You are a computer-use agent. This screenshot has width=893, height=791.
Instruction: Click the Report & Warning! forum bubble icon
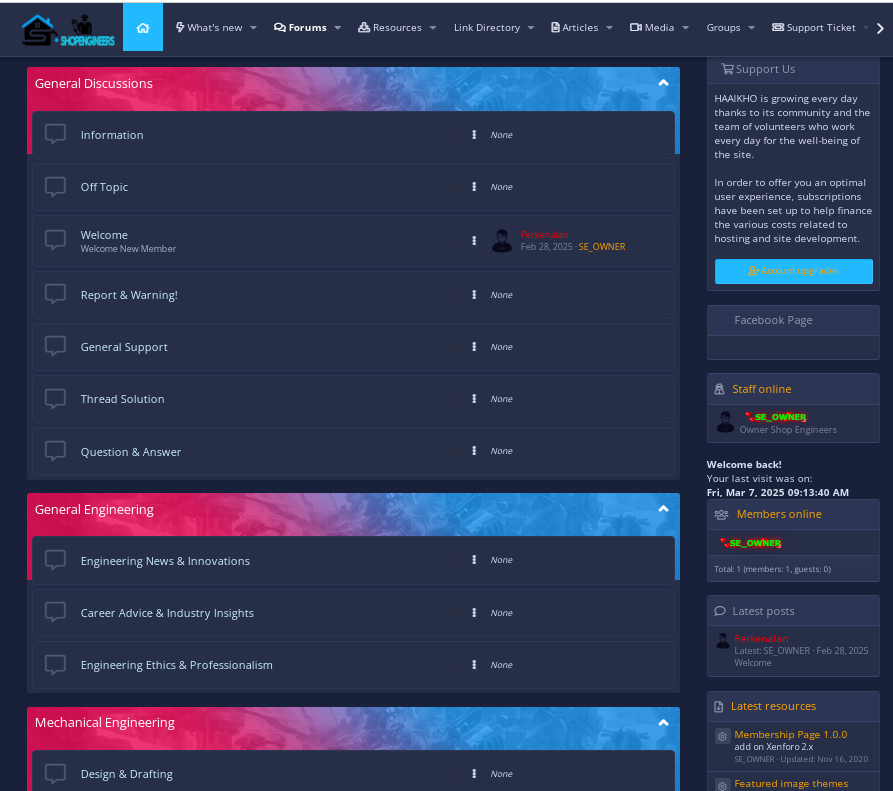pyautogui.click(x=55, y=294)
